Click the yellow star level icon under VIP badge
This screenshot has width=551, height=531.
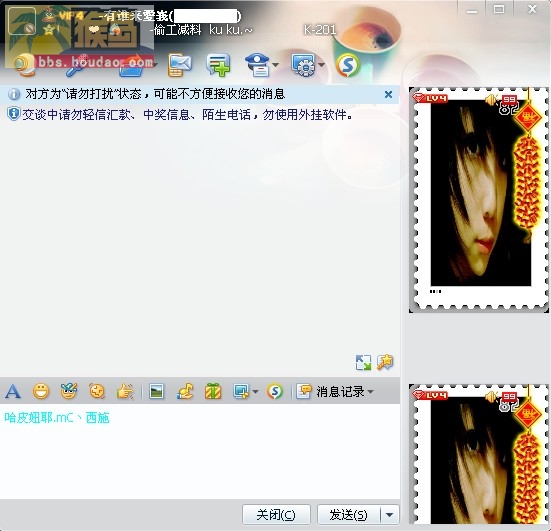click(49, 29)
